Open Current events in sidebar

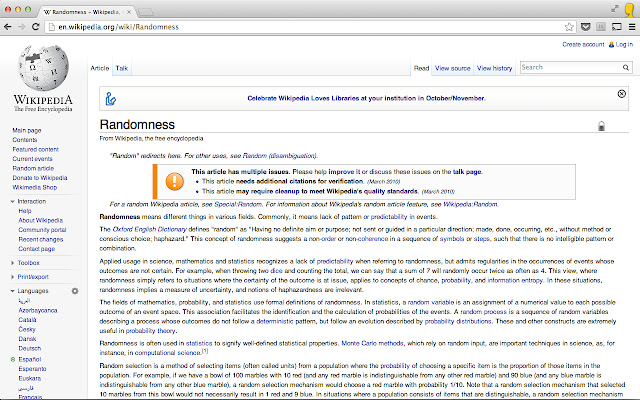(32, 159)
